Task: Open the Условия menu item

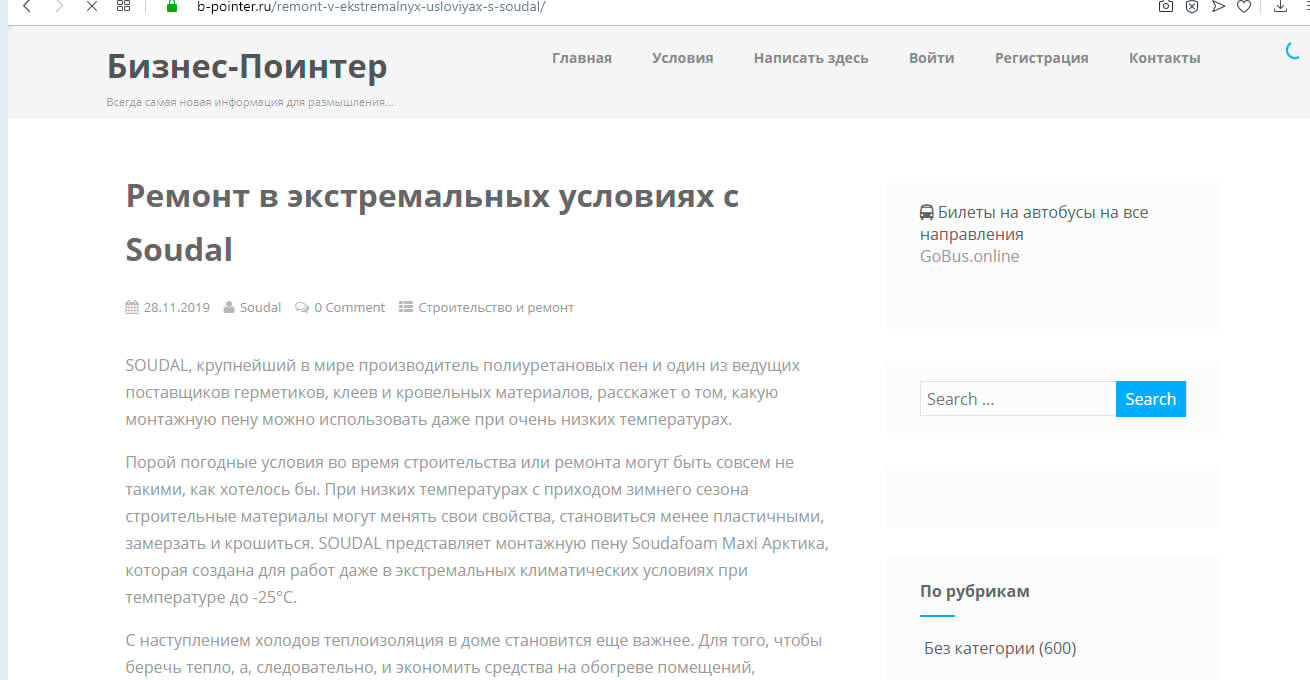Action: pos(683,58)
